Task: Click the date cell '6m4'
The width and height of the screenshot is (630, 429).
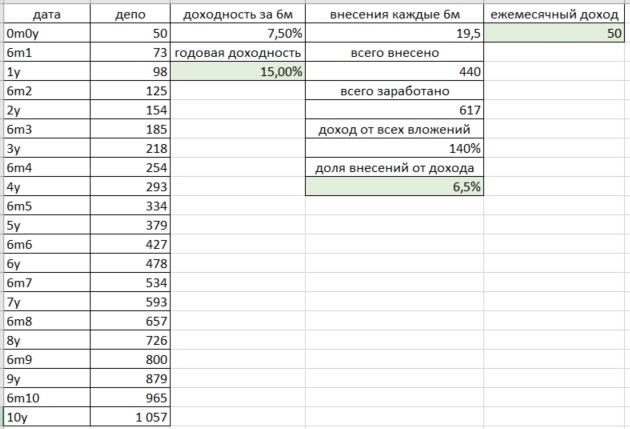Action: pos(47,168)
